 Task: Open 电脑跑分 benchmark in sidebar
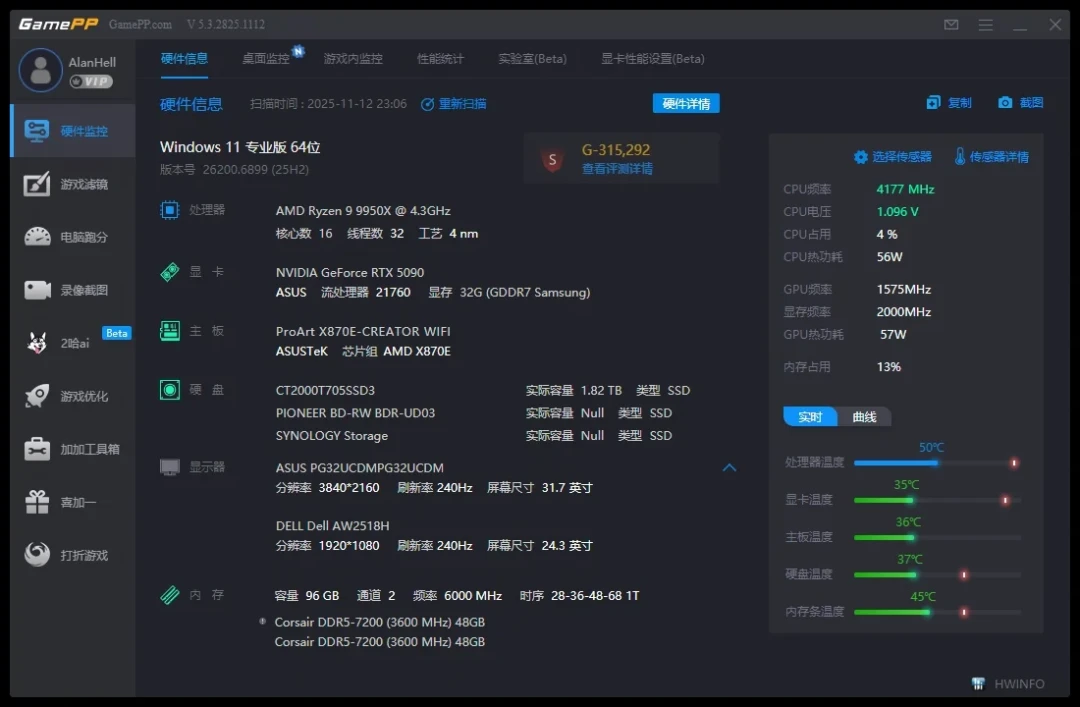tap(73, 237)
